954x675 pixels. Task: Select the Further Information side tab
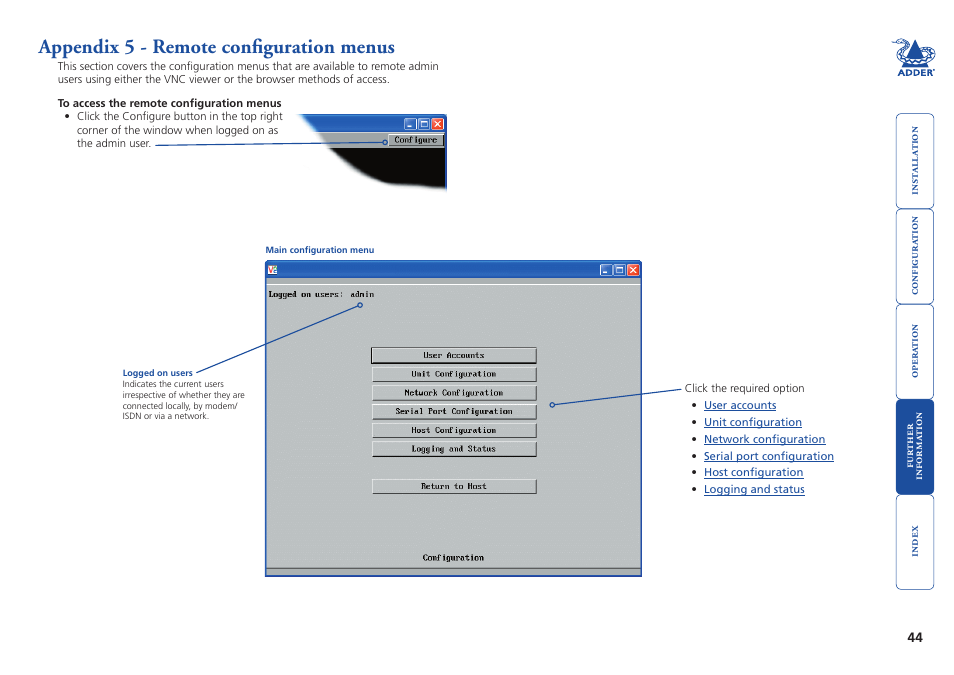click(914, 447)
